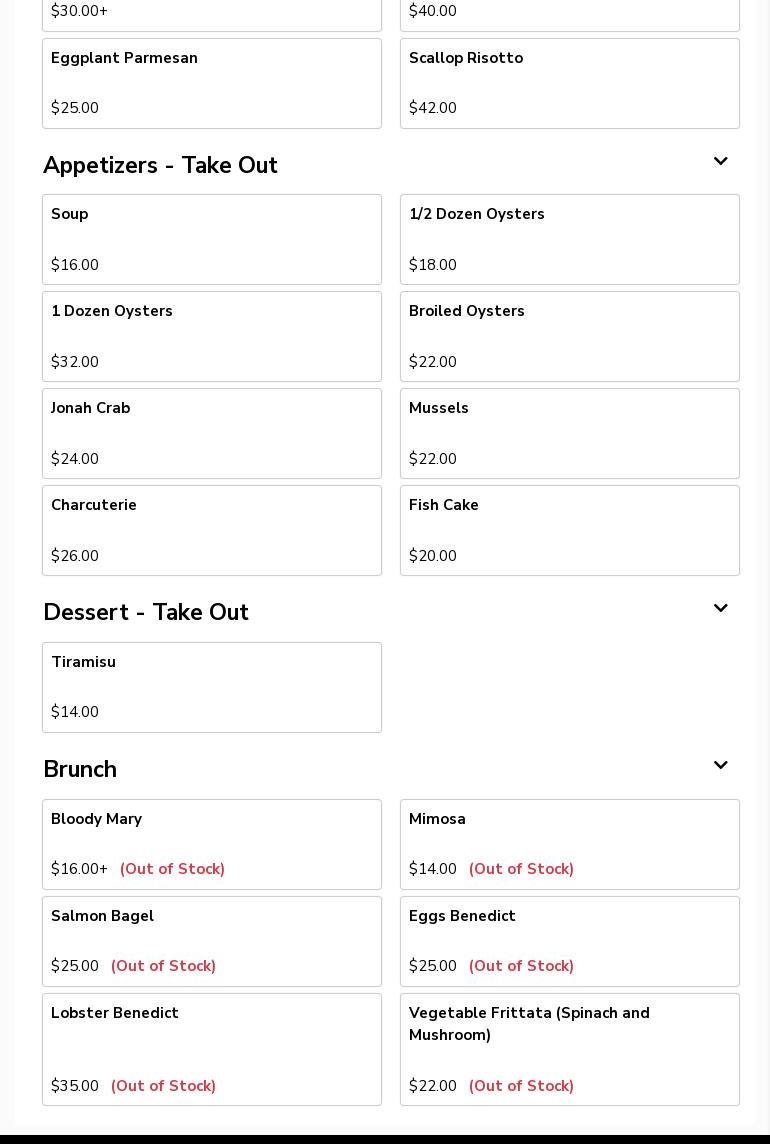Open the Mussels item card
Image resolution: width=770 pixels, height=1144 pixels.
coord(570,434)
